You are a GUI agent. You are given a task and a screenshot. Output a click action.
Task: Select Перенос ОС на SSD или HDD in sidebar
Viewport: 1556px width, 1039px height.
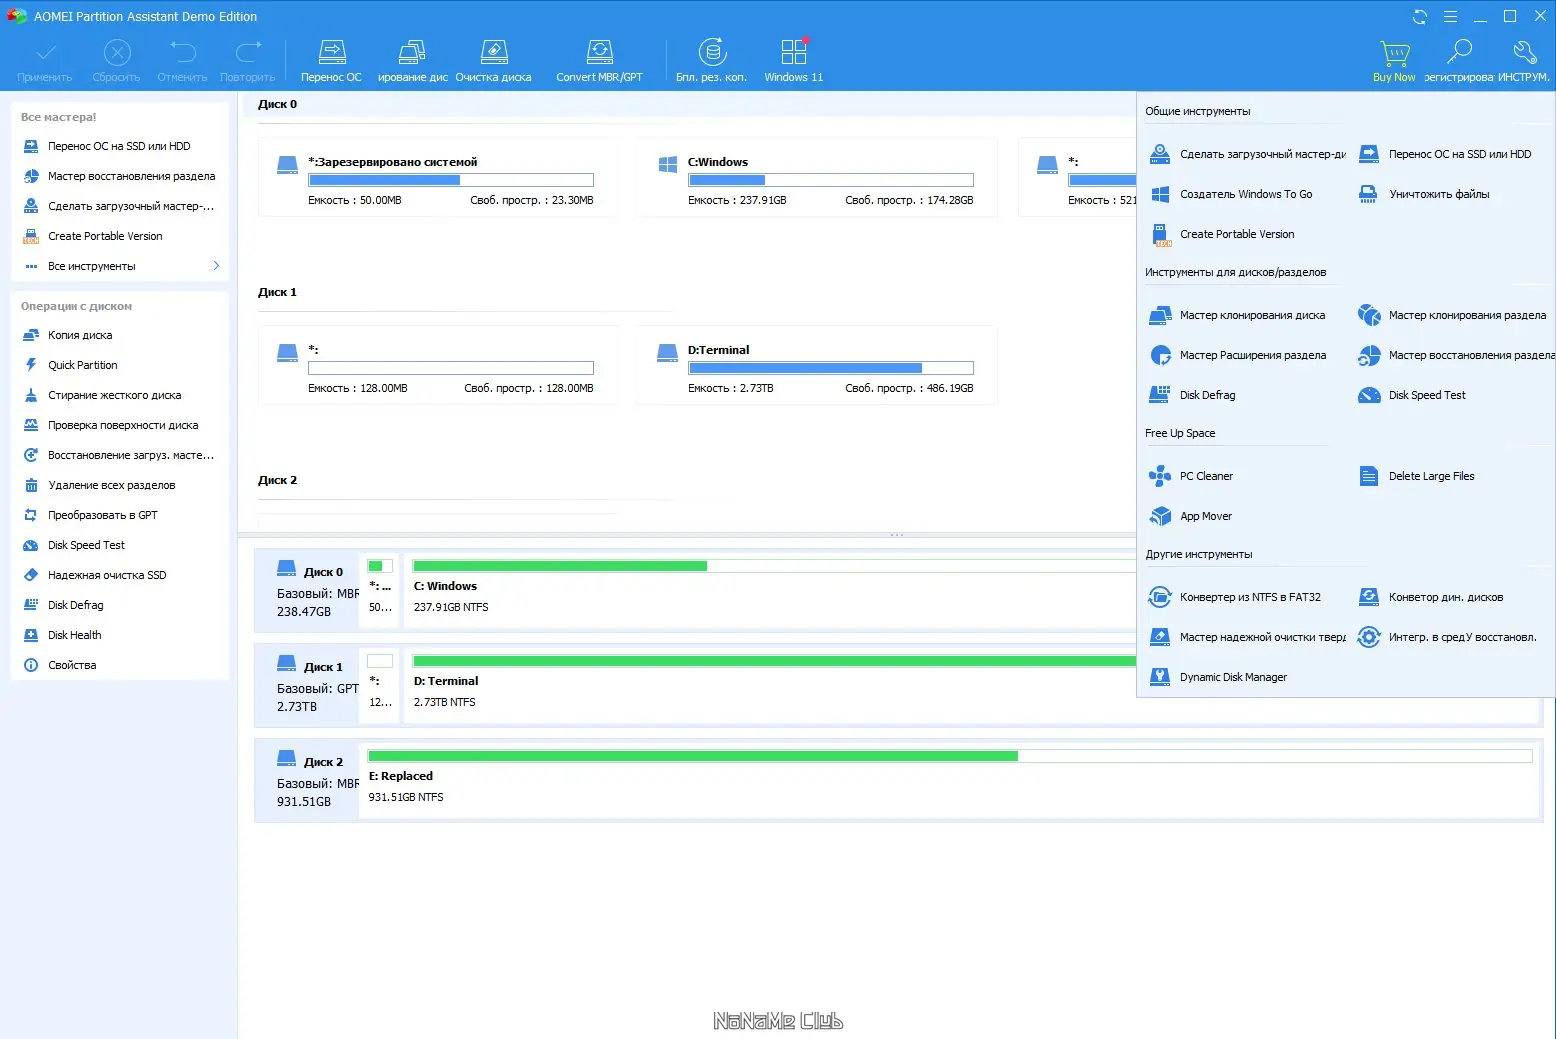coord(120,146)
